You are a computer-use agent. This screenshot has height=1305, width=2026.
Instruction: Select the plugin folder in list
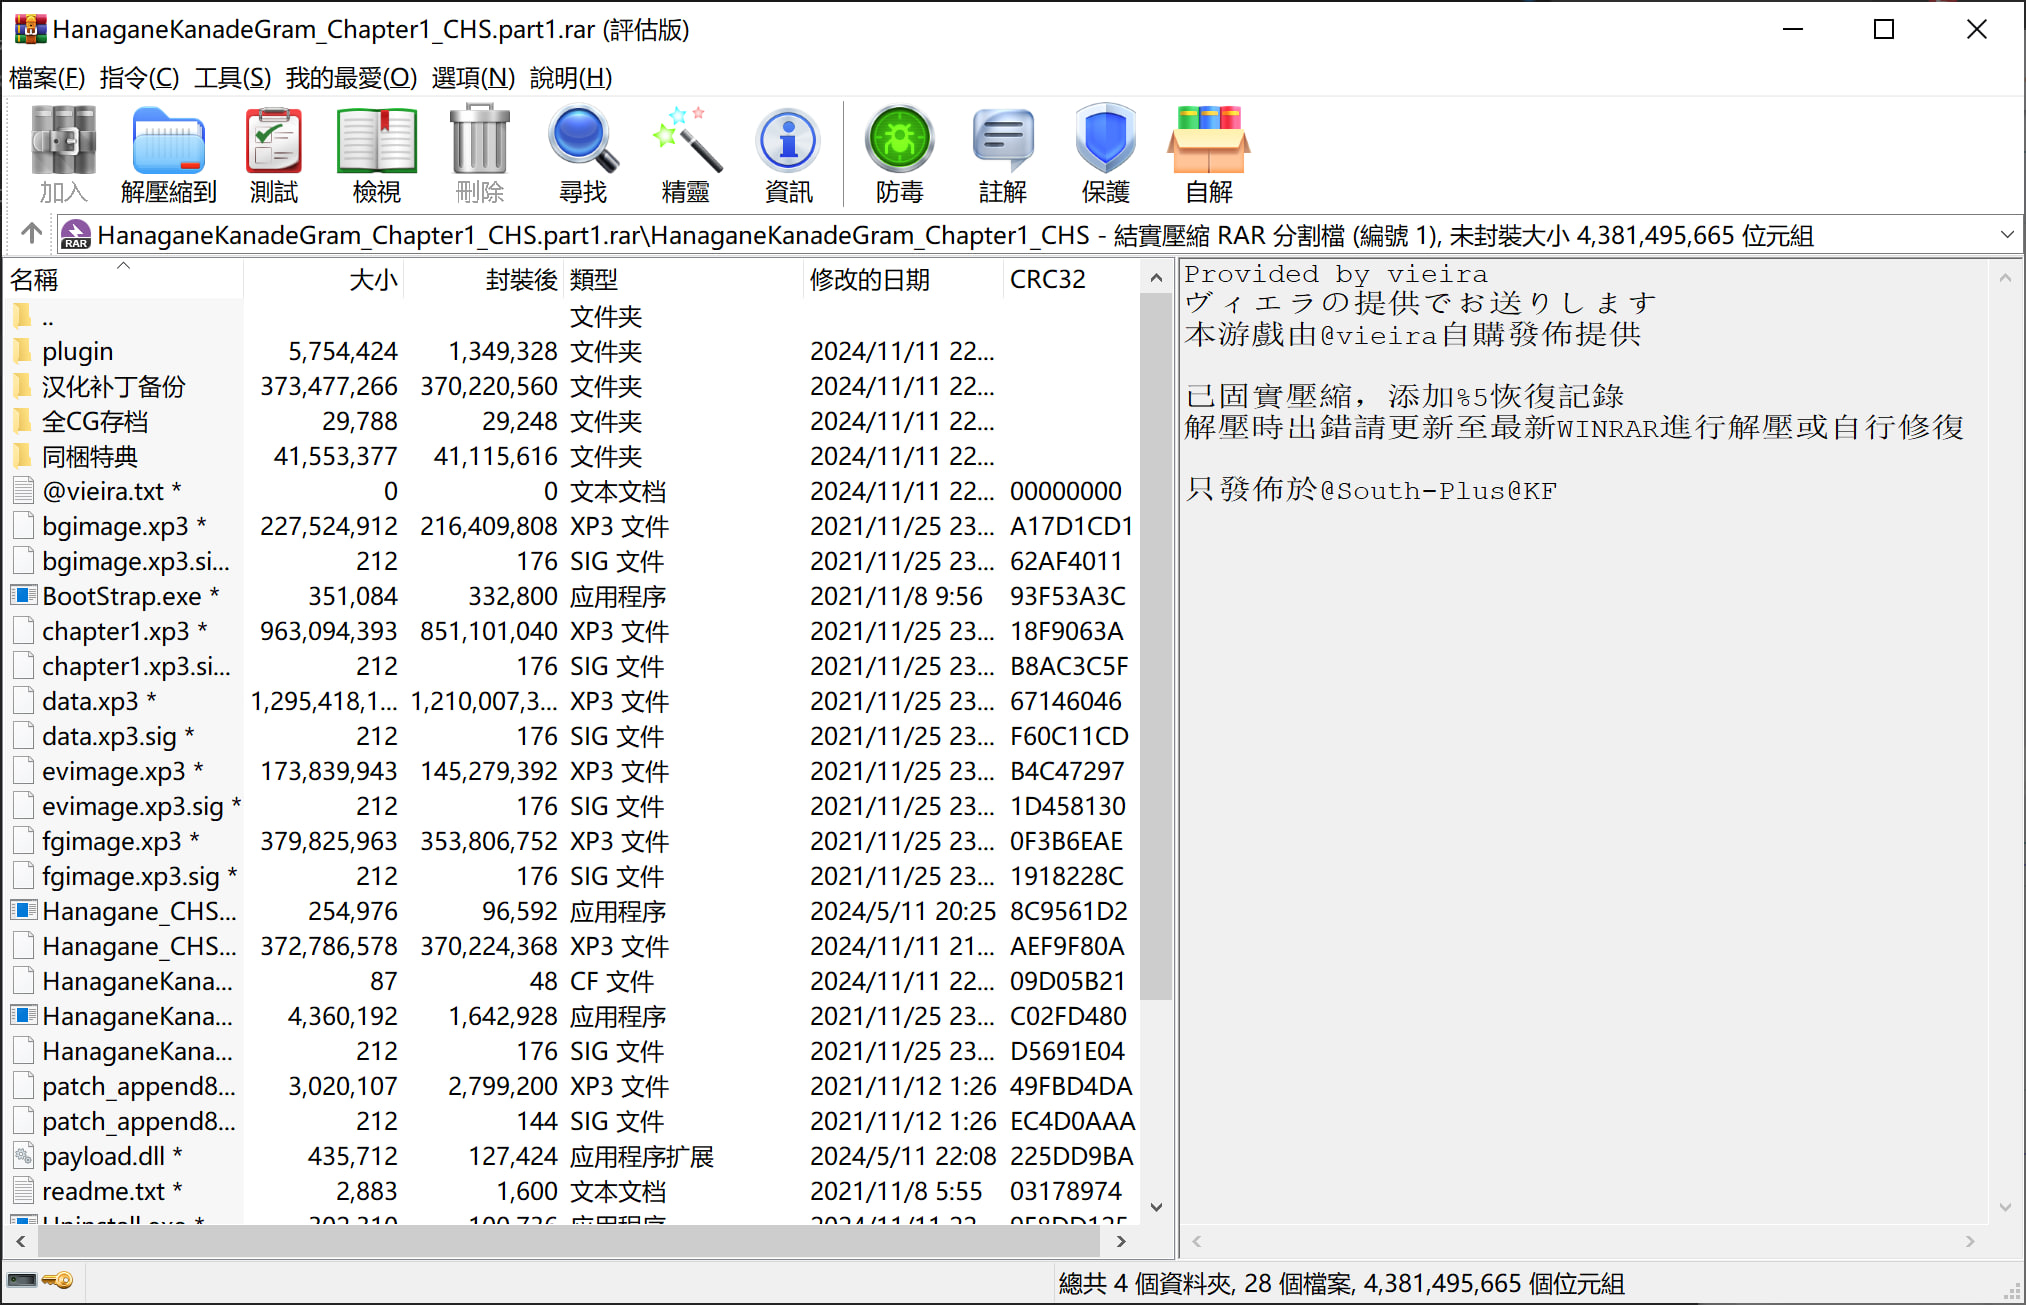click(x=77, y=351)
